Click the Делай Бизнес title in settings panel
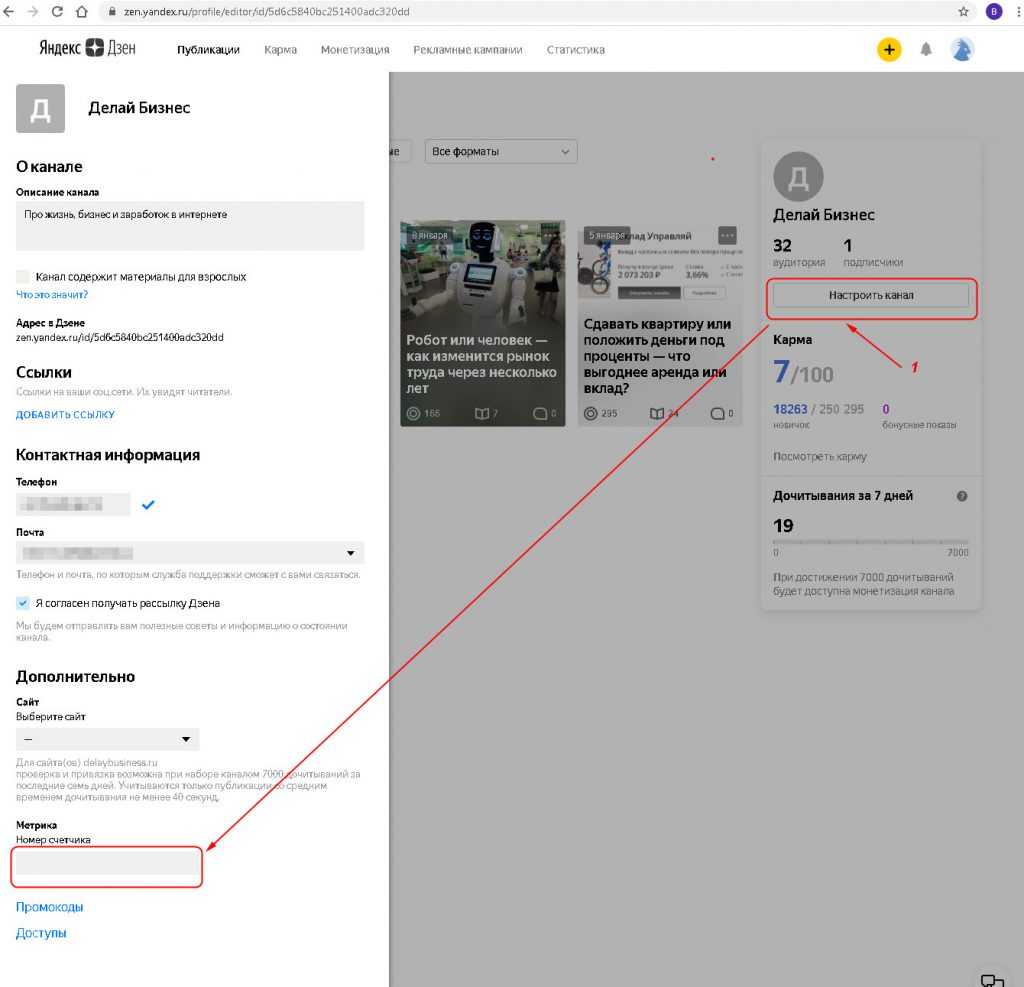 click(139, 108)
